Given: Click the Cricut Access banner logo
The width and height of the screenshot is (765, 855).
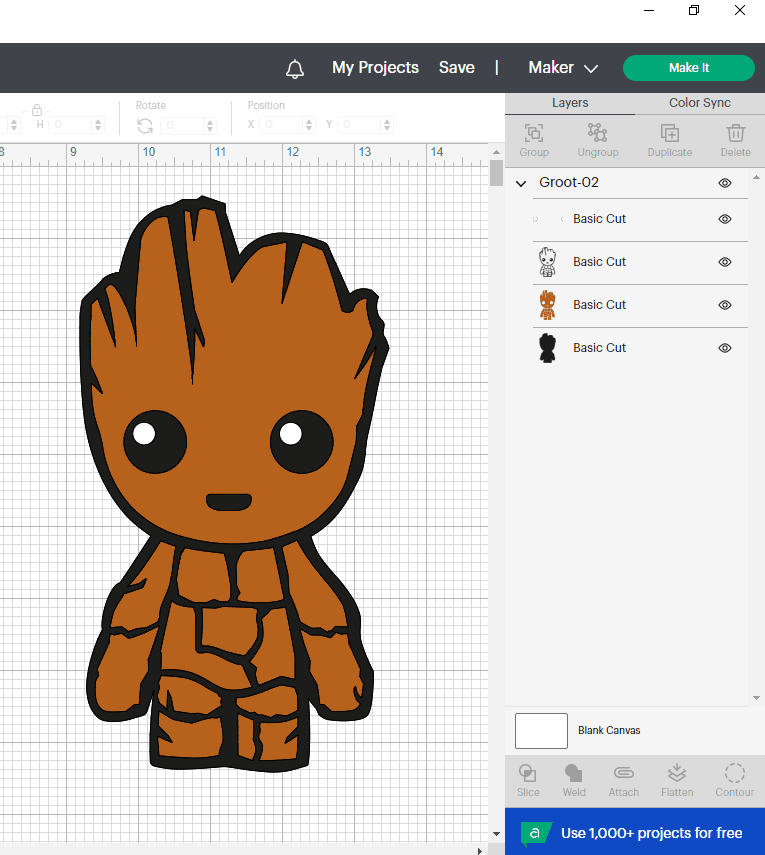Looking at the screenshot, I should (536, 833).
